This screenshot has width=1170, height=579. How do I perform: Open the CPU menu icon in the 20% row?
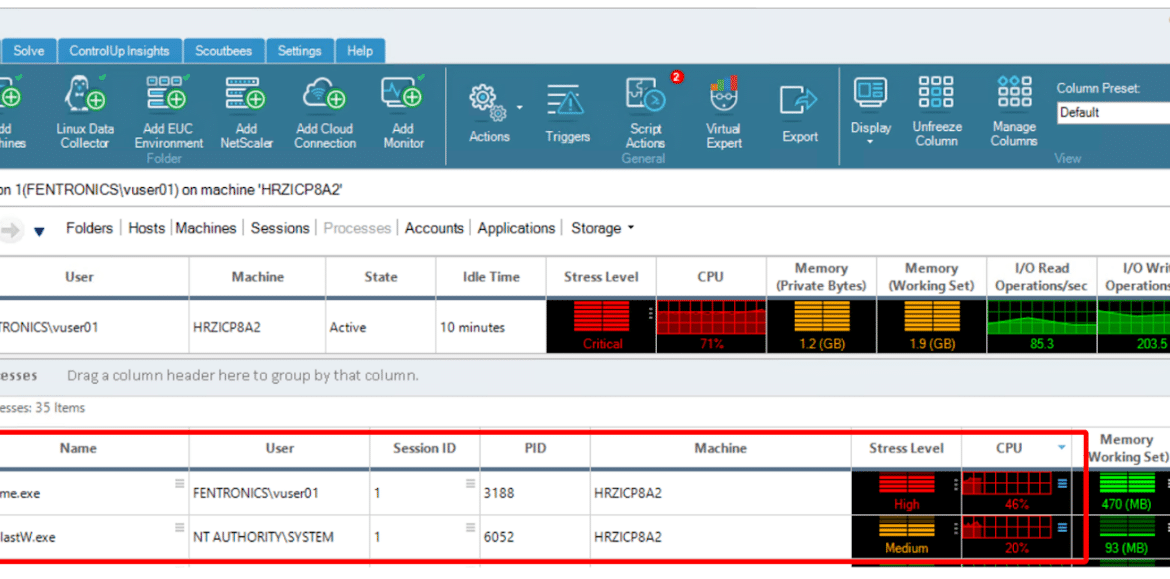(1063, 528)
